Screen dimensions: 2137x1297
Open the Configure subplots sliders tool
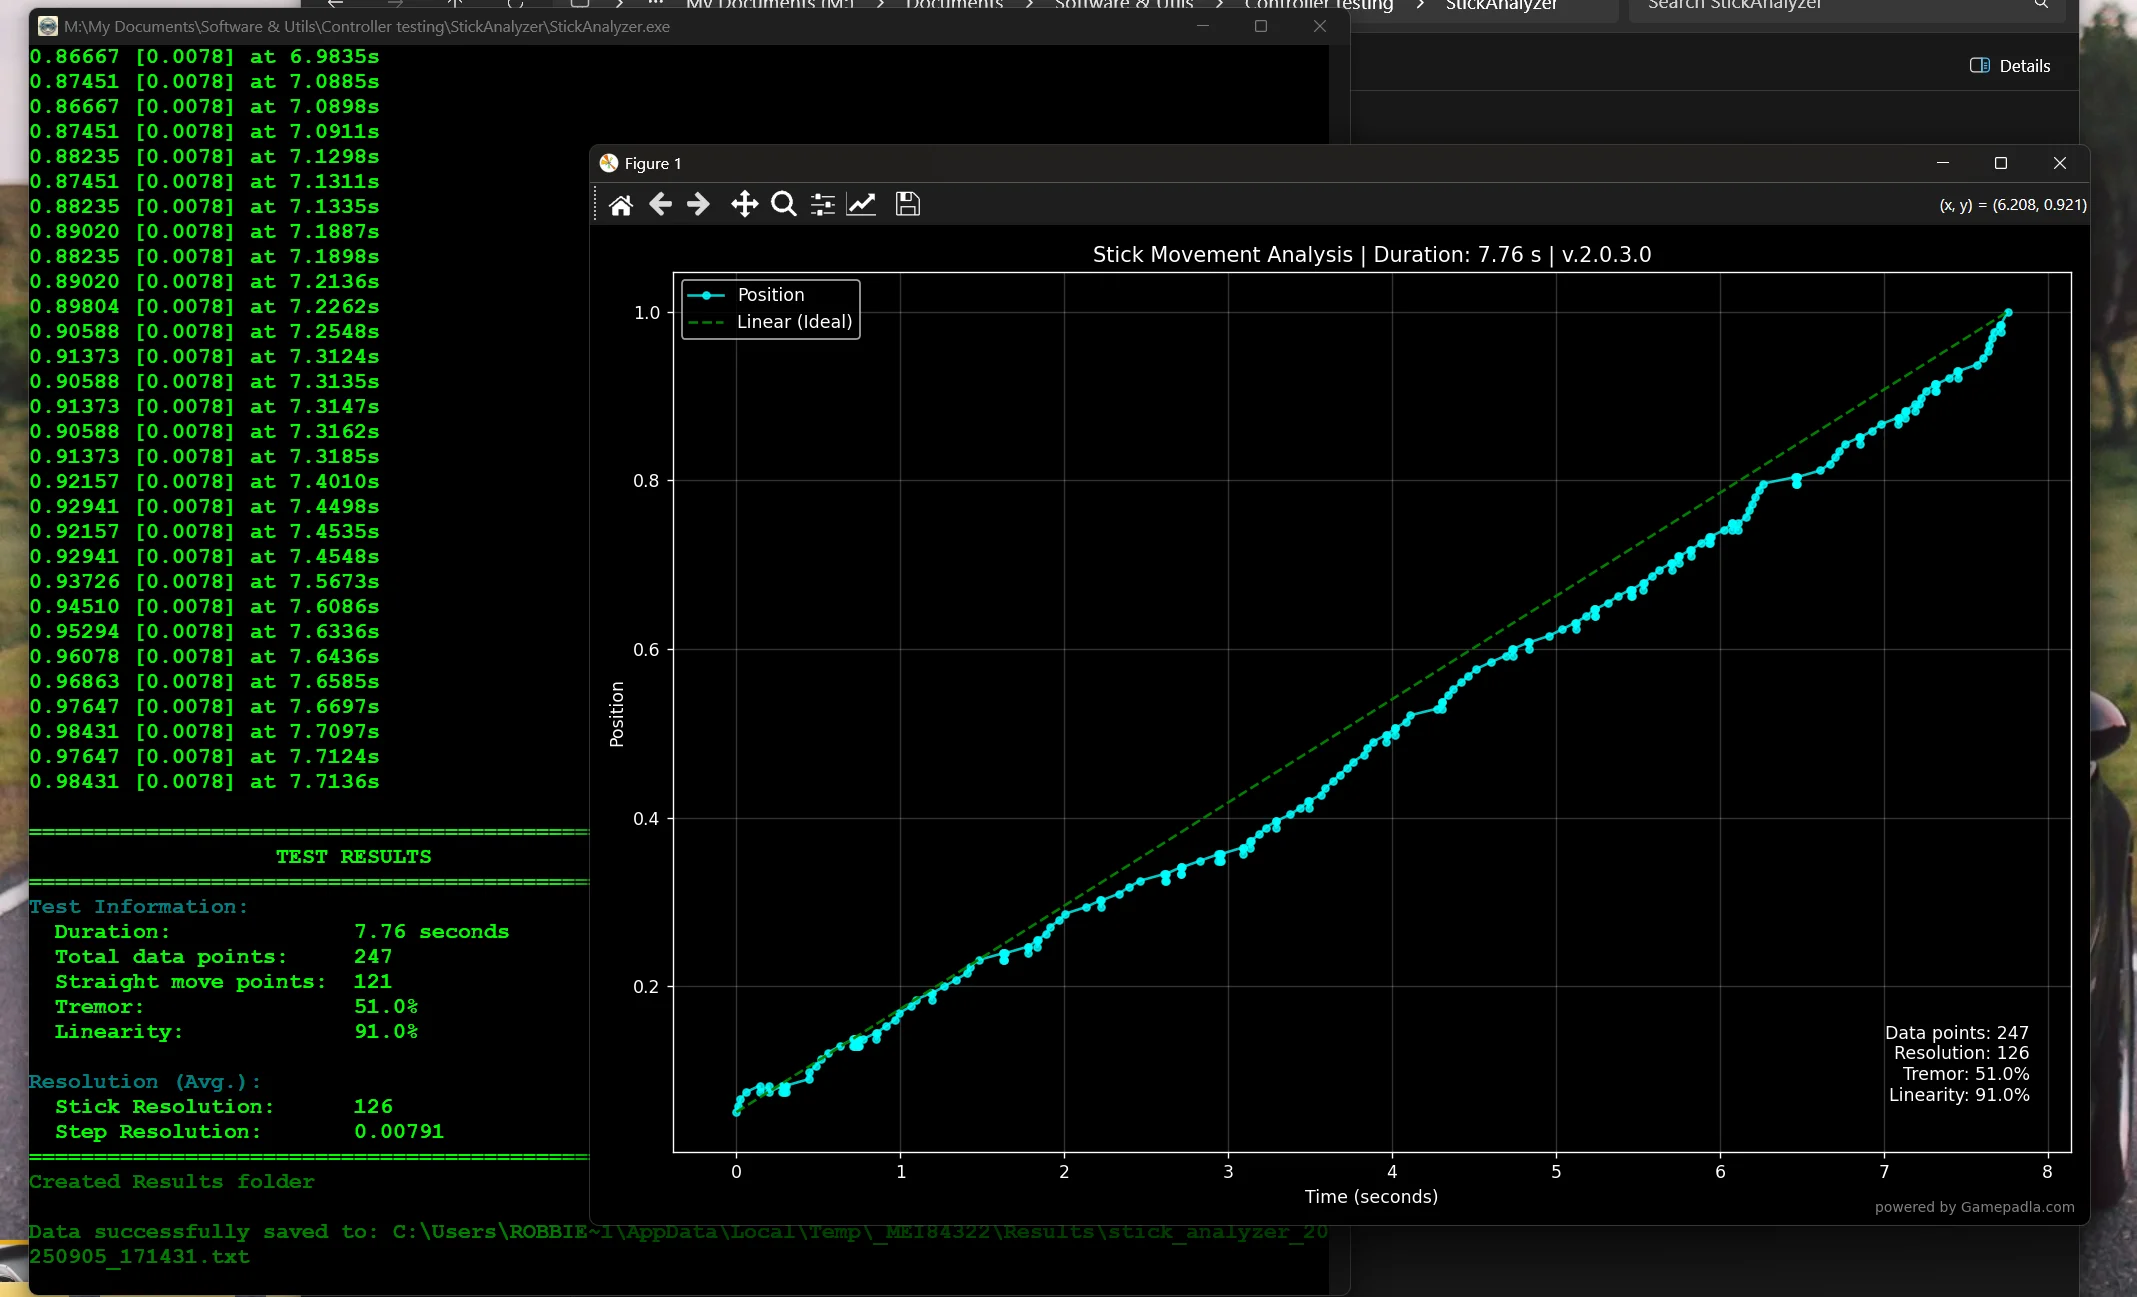[822, 205]
